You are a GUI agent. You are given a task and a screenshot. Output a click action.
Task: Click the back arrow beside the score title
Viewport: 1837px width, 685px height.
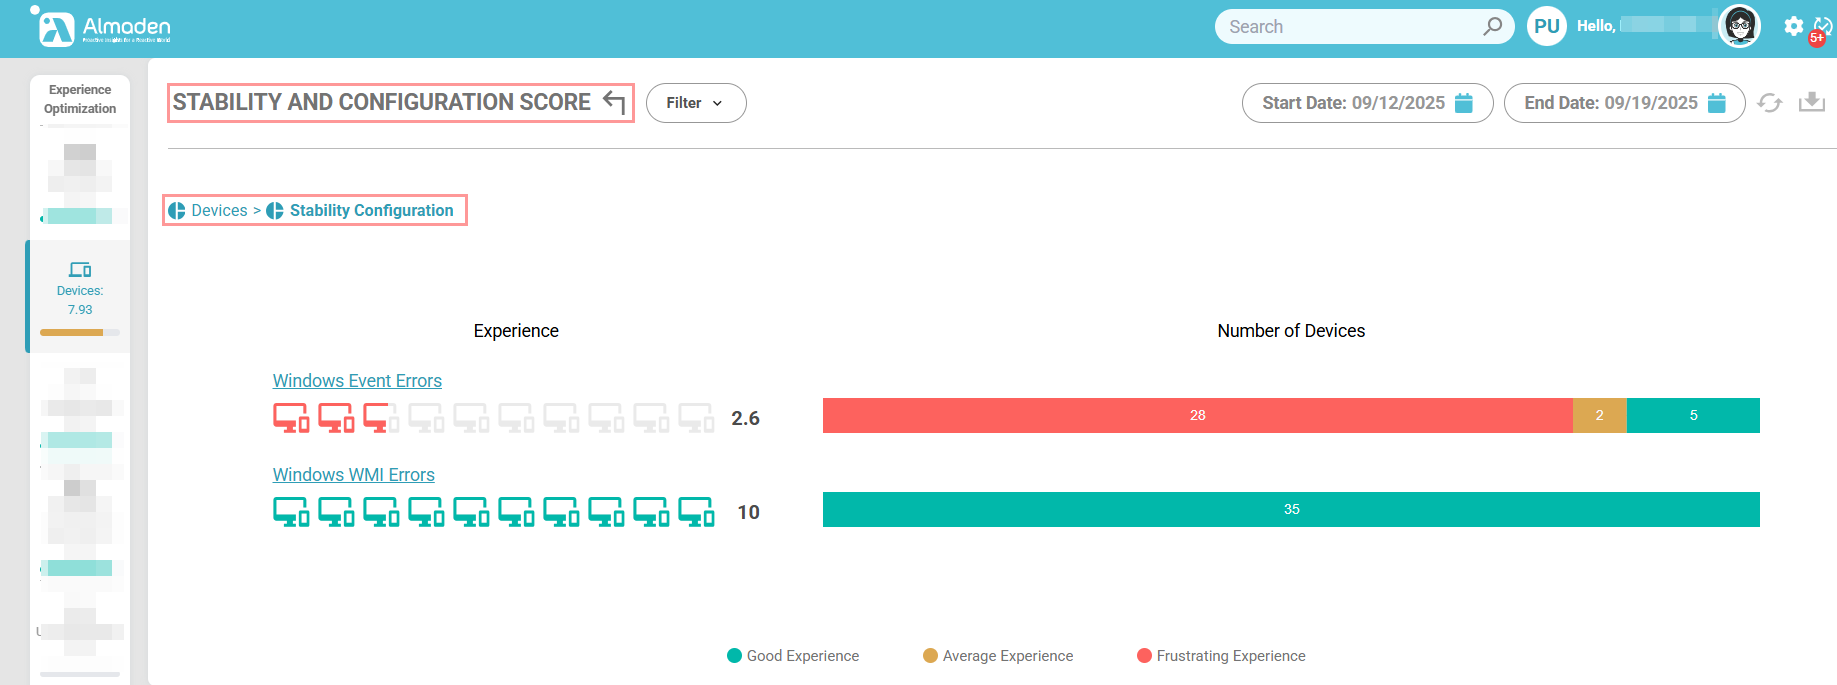tap(614, 102)
